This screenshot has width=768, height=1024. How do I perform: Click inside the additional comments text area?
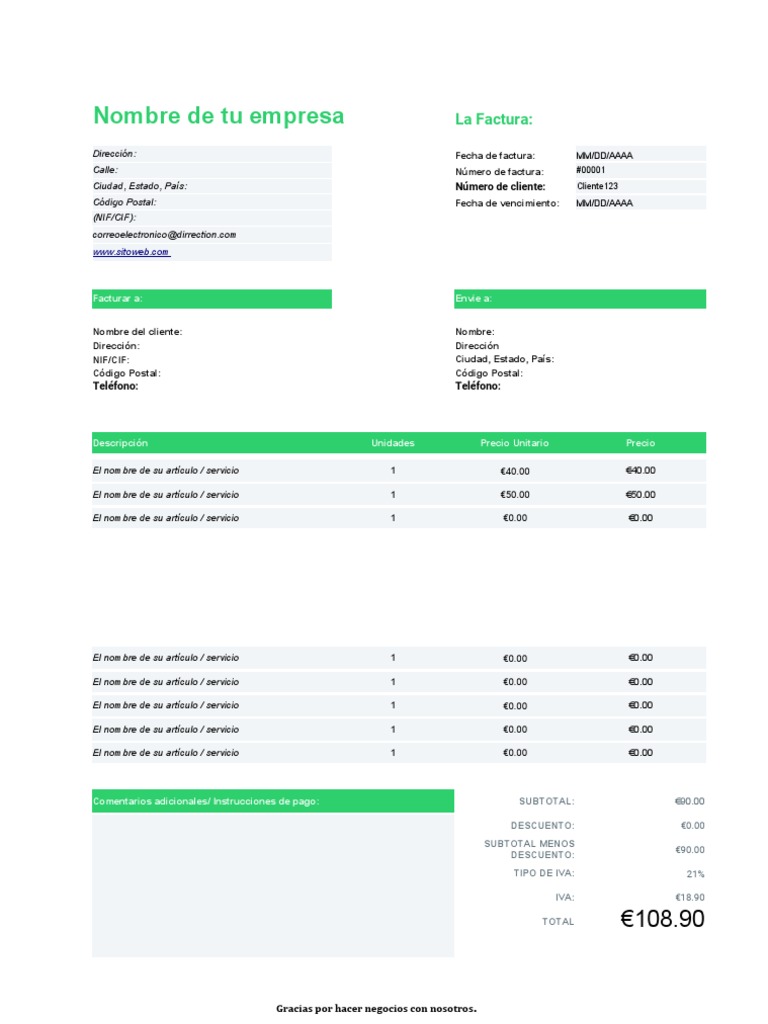pyautogui.click(x=272, y=884)
